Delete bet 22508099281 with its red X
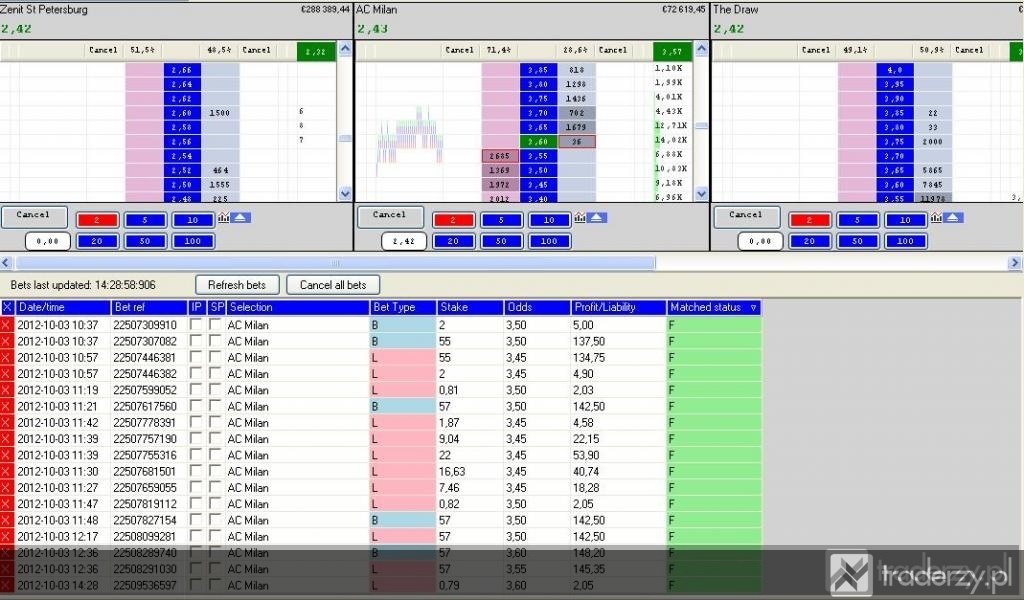Screen dimensions: 1024x600 click(x=7, y=537)
